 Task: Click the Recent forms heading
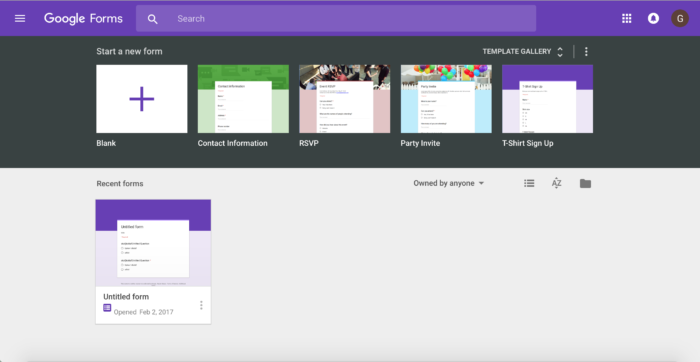pos(120,183)
